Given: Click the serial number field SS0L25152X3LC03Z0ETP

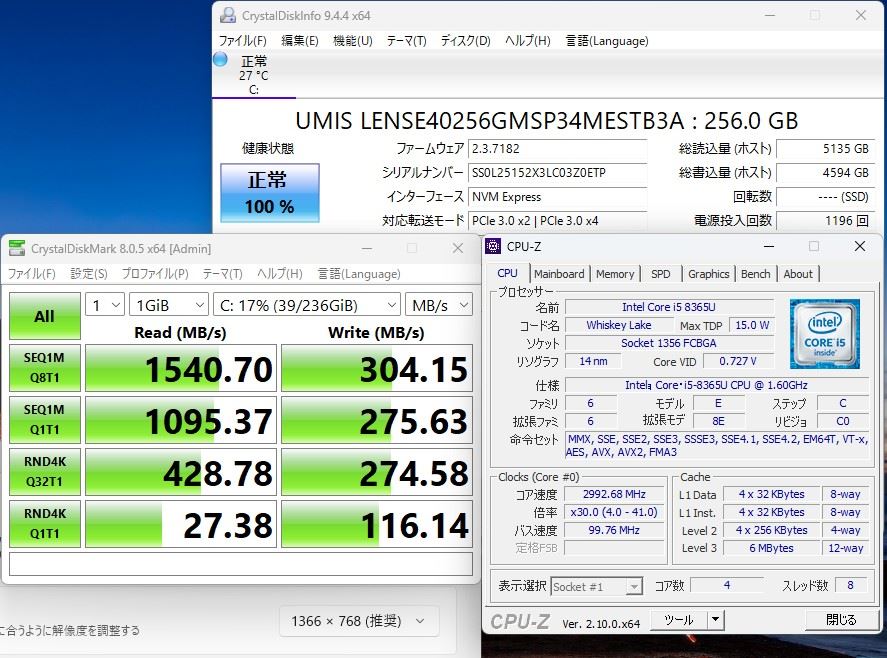Looking at the screenshot, I should click(x=558, y=173).
